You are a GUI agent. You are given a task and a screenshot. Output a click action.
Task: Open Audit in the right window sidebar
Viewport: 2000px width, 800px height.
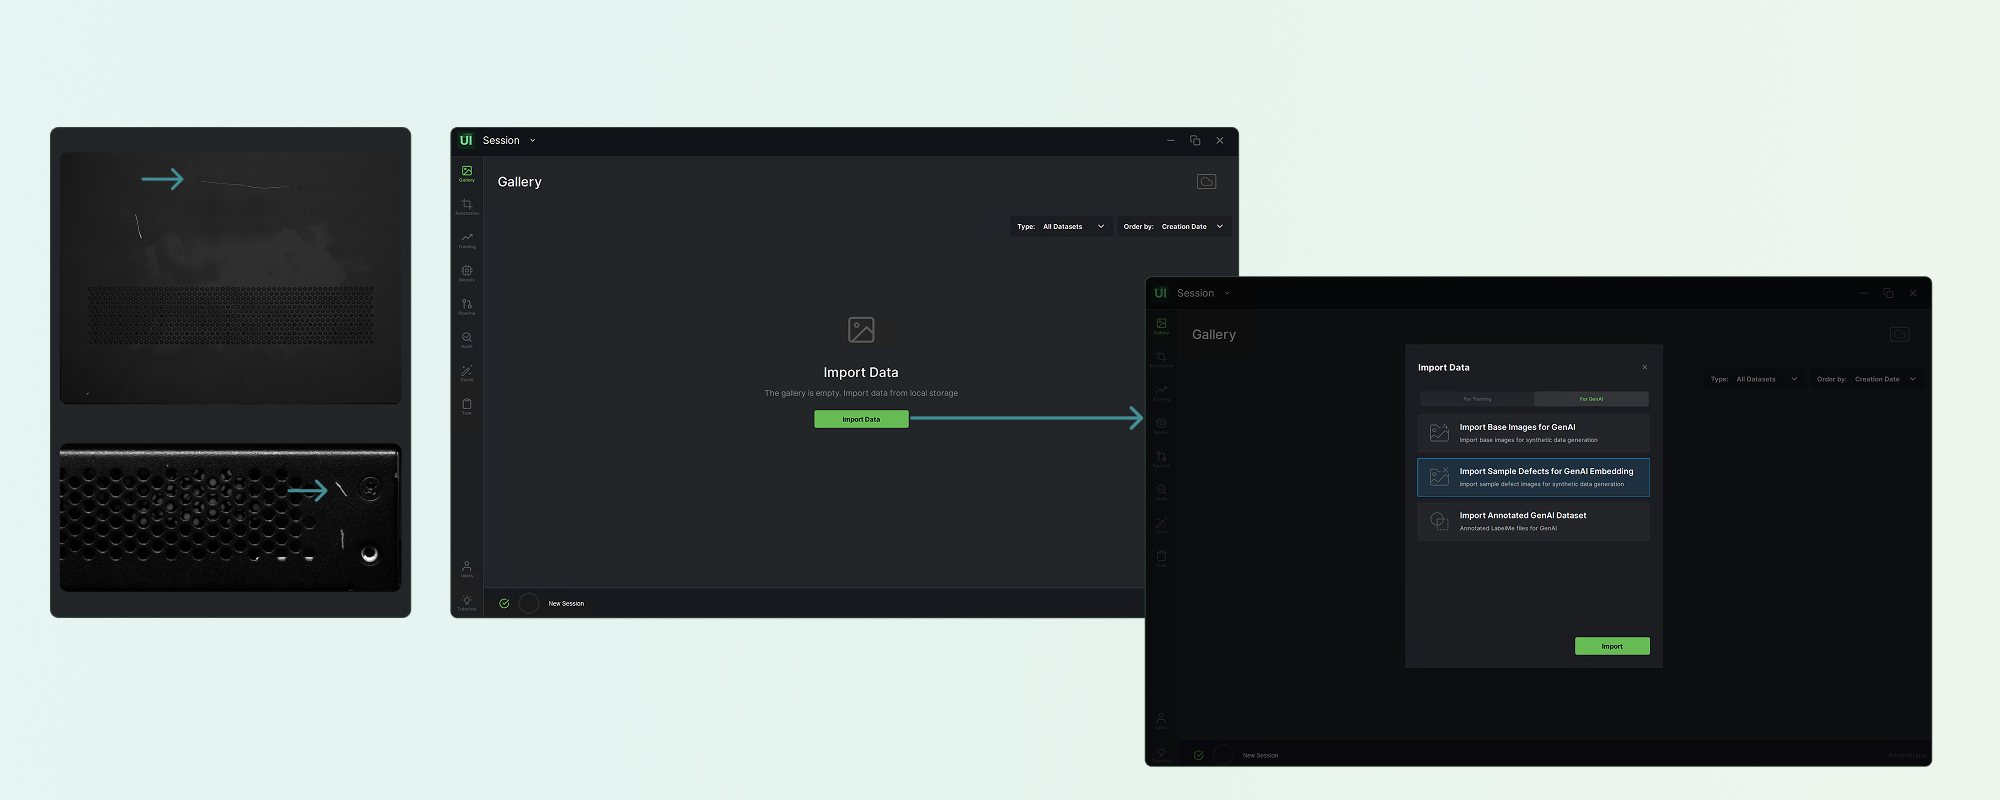click(x=1161, y=492)
